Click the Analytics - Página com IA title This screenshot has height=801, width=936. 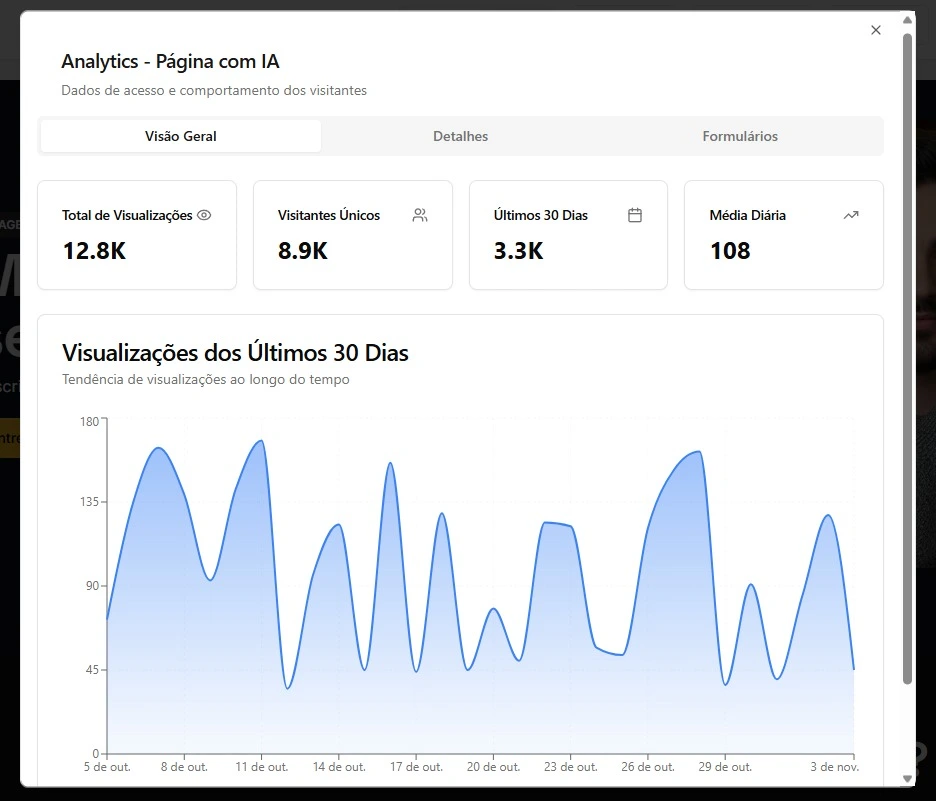pyautogui.click(x=170, y=62)
